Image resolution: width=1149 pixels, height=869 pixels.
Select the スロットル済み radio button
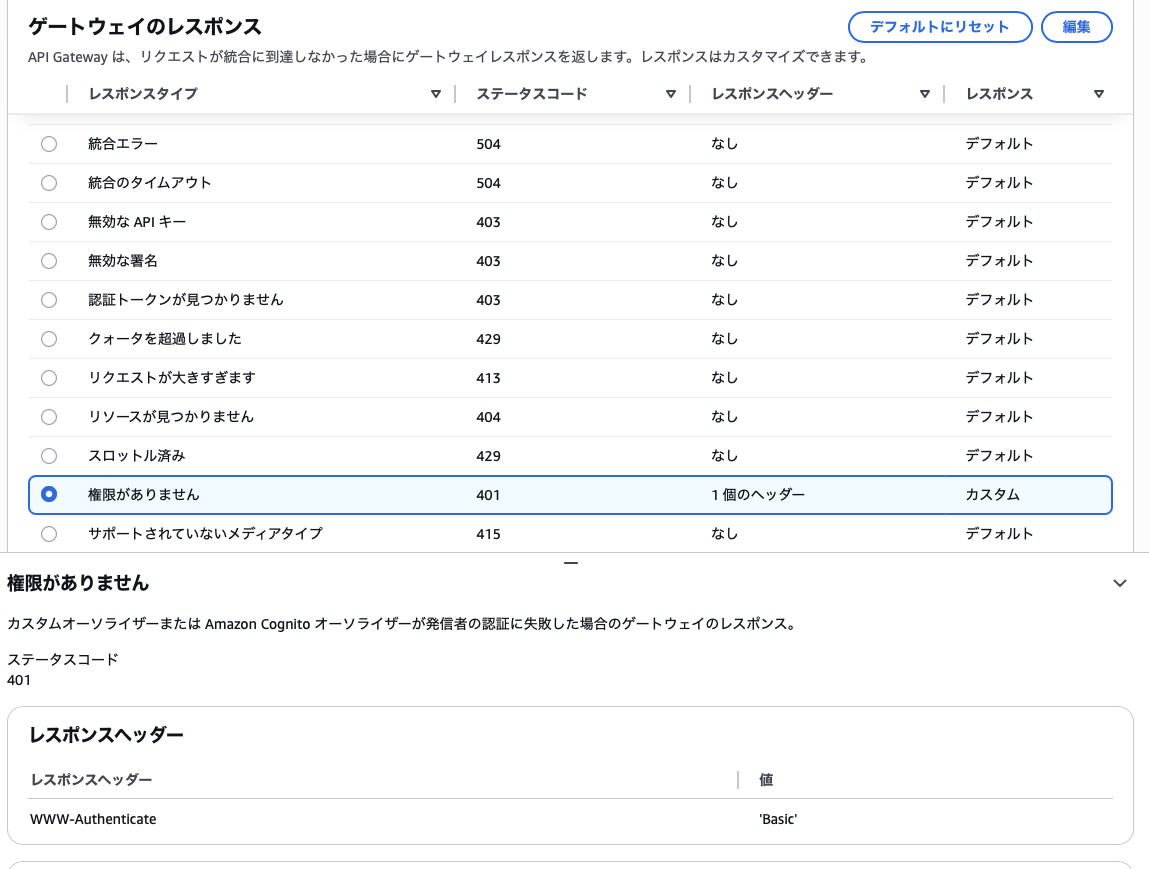coord(49,456)
